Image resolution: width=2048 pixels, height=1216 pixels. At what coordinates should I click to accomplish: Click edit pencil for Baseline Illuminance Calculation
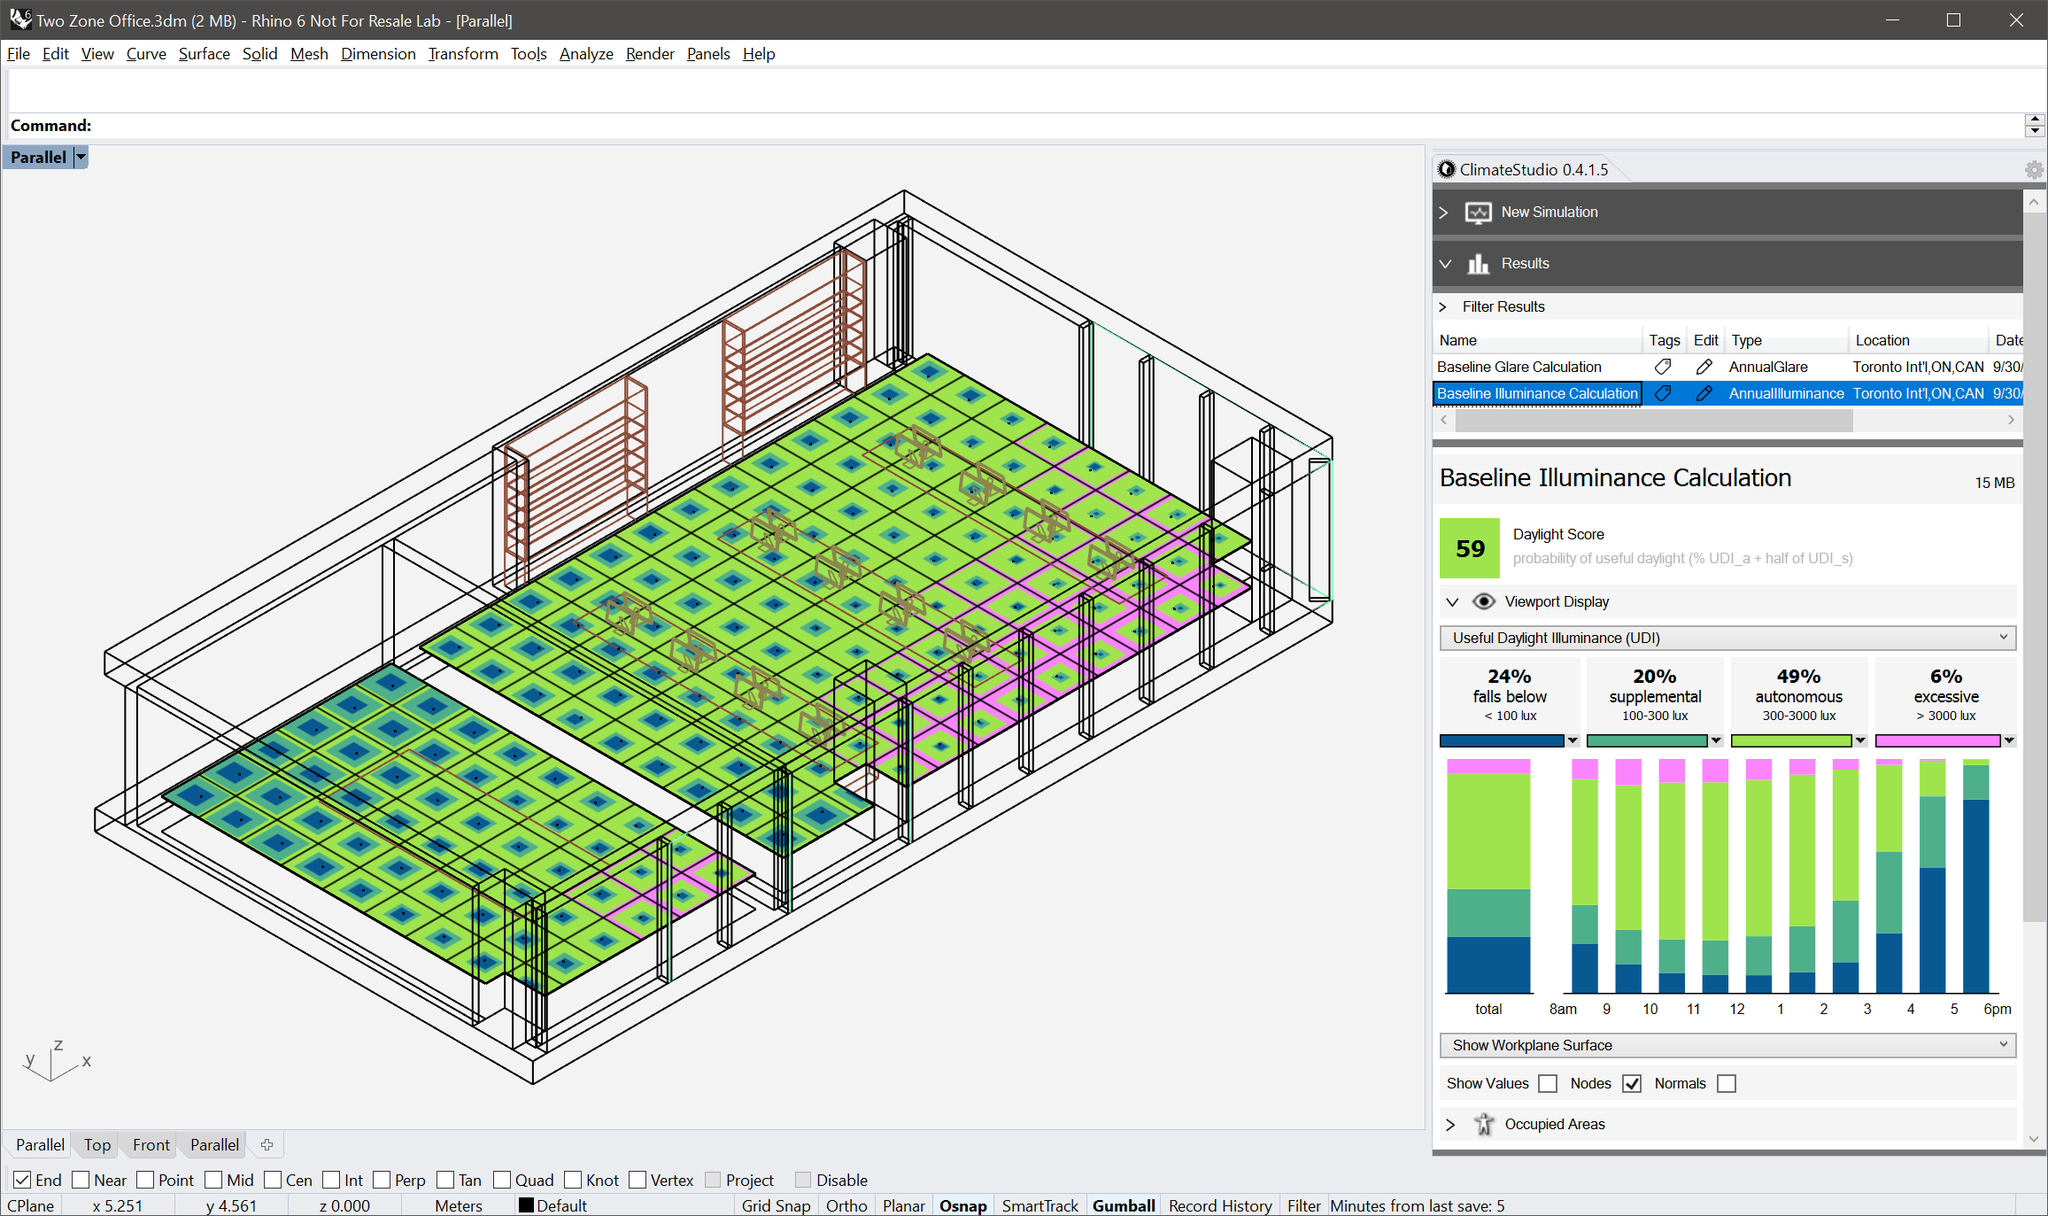pyautogui.click(x=1705, y=394)
